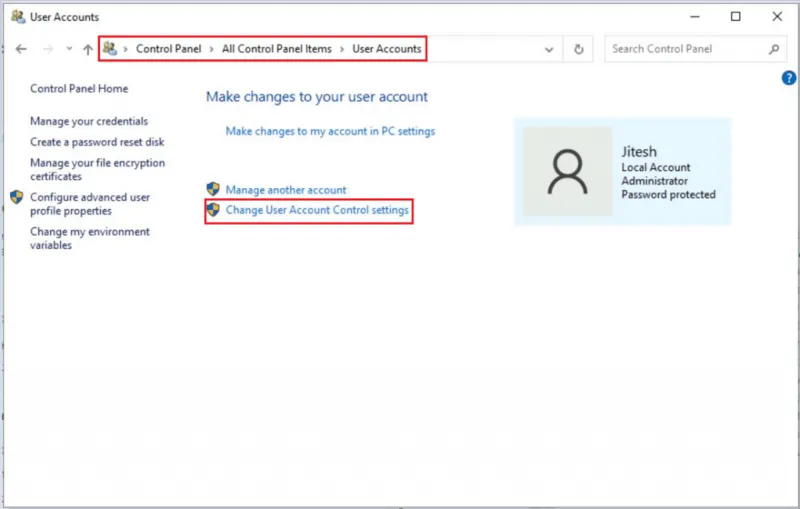Expand chevron after Control Panel breadcrumb
Viewport: 800px width, 509px height.
[215, 49]
